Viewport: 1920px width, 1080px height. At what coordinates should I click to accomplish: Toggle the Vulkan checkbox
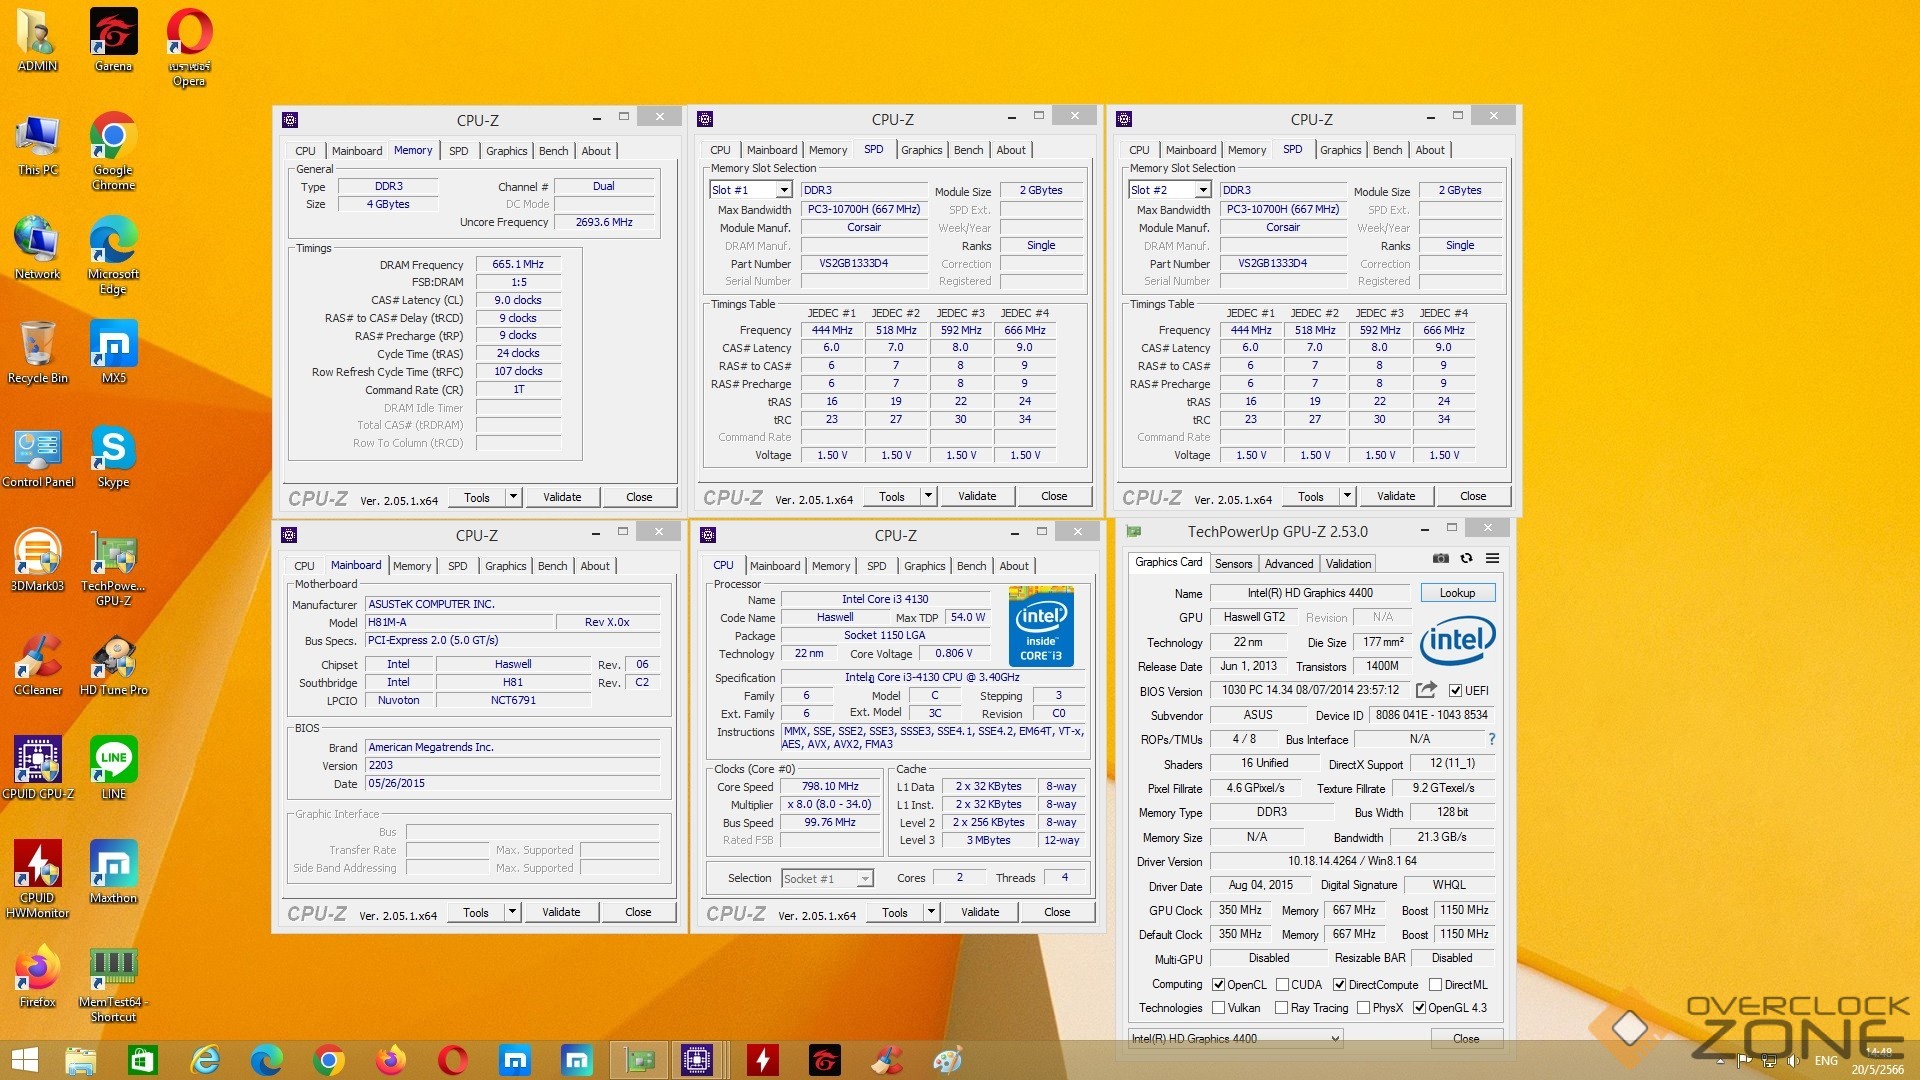1219,1008
